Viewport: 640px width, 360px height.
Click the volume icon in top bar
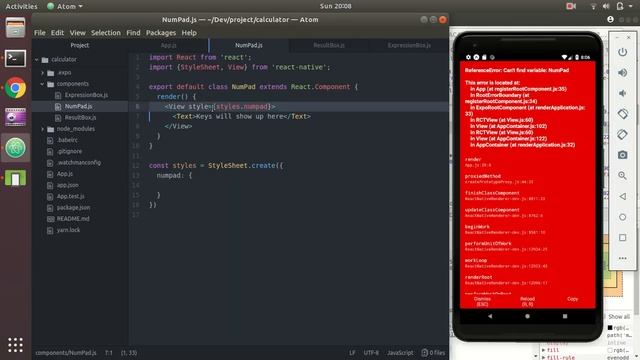(x=606, y=6)
